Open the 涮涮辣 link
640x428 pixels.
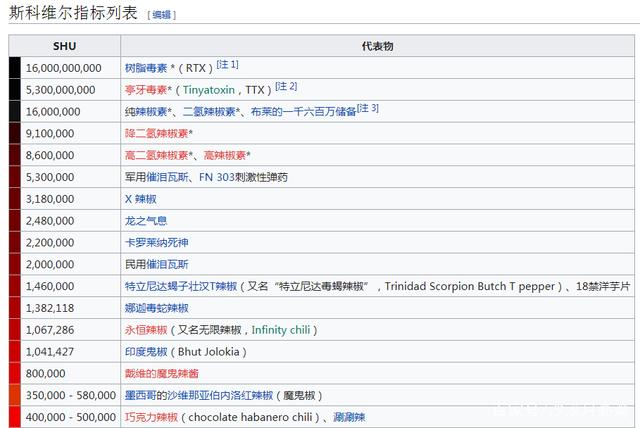point(349,417)
